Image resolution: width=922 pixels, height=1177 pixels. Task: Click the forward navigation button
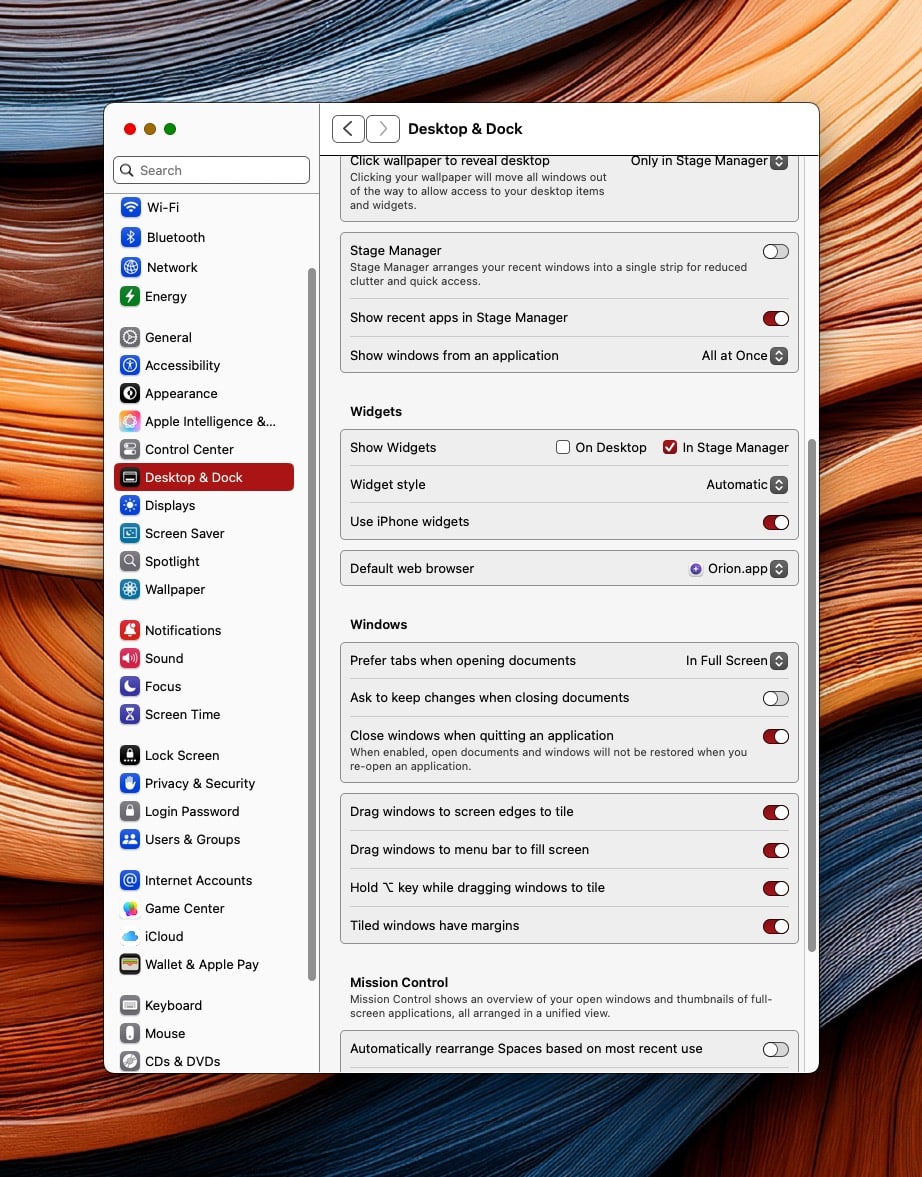click(383, 129)
